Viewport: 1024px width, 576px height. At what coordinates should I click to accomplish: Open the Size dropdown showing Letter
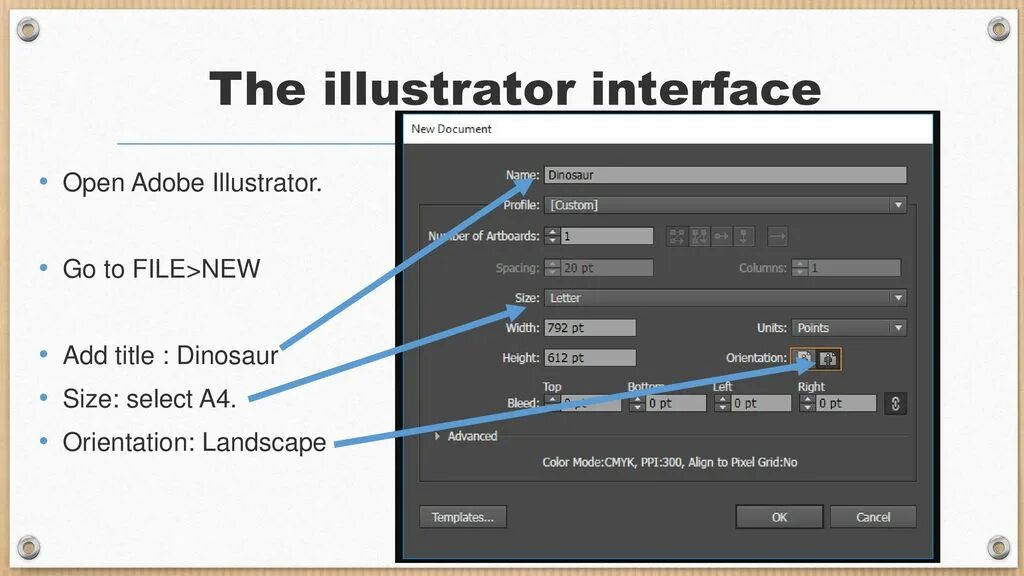[x=726, y=298]
